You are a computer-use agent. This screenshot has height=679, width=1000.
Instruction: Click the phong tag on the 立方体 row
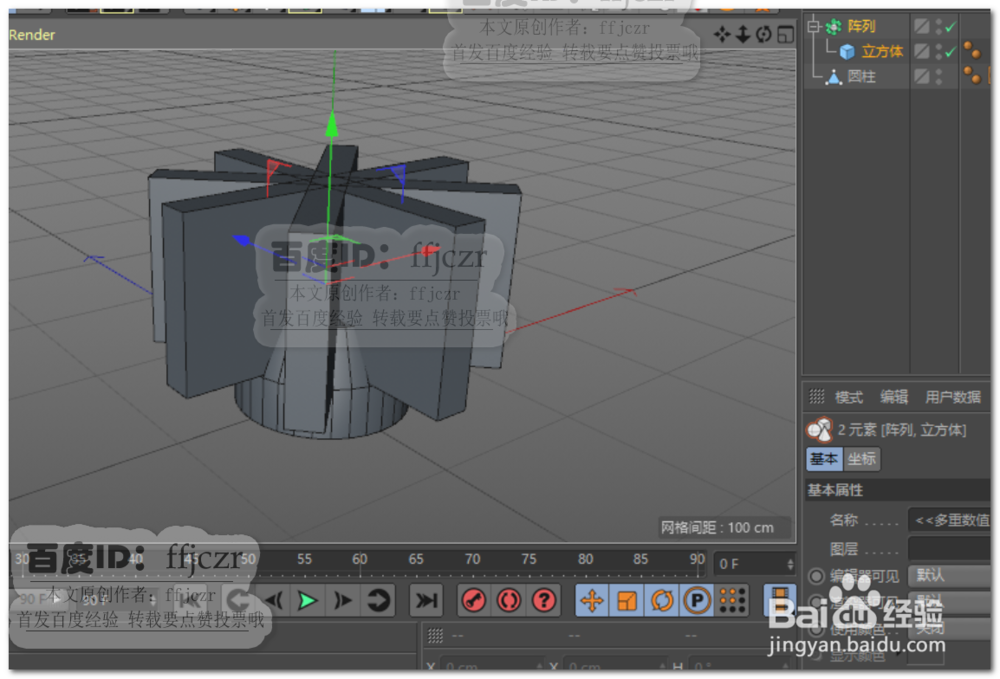[971, 50]
